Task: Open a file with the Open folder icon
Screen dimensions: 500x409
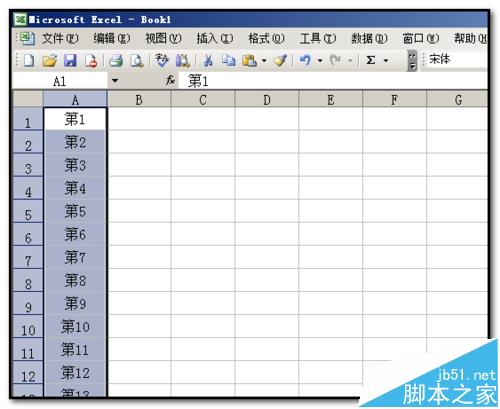Action: pos(50,61)
